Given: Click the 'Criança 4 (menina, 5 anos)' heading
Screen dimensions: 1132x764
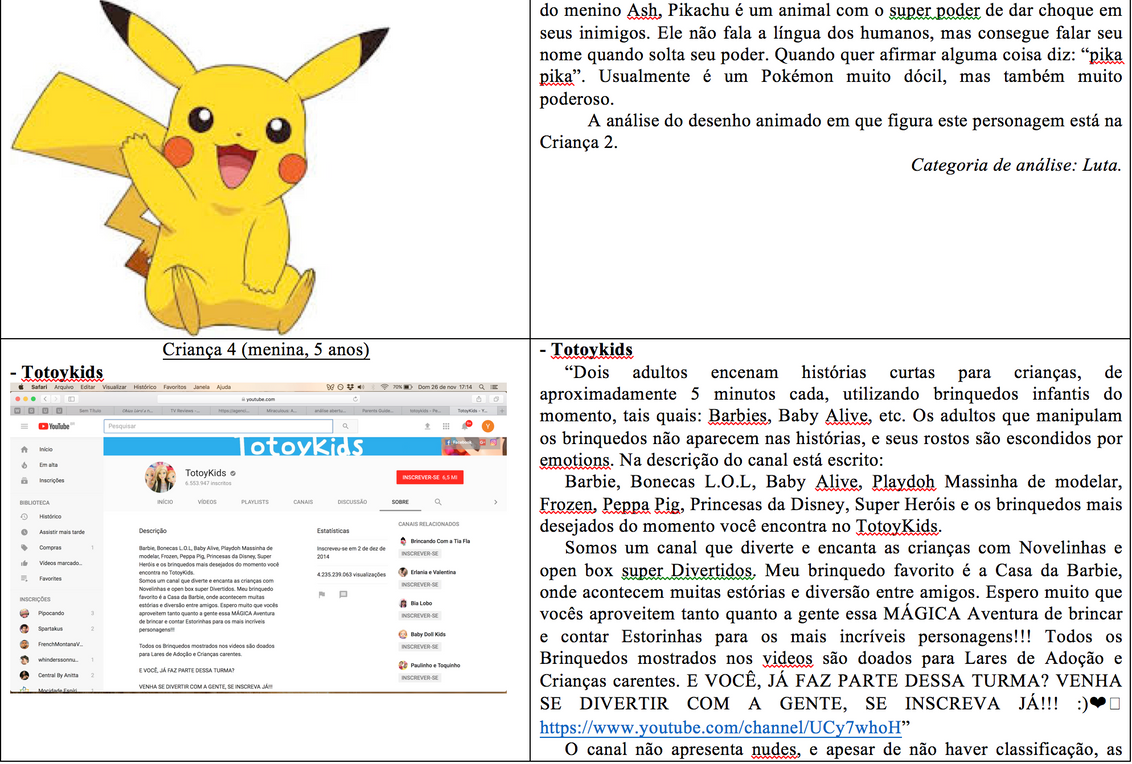Looking at the screenshot, I should tap(266, 350).
